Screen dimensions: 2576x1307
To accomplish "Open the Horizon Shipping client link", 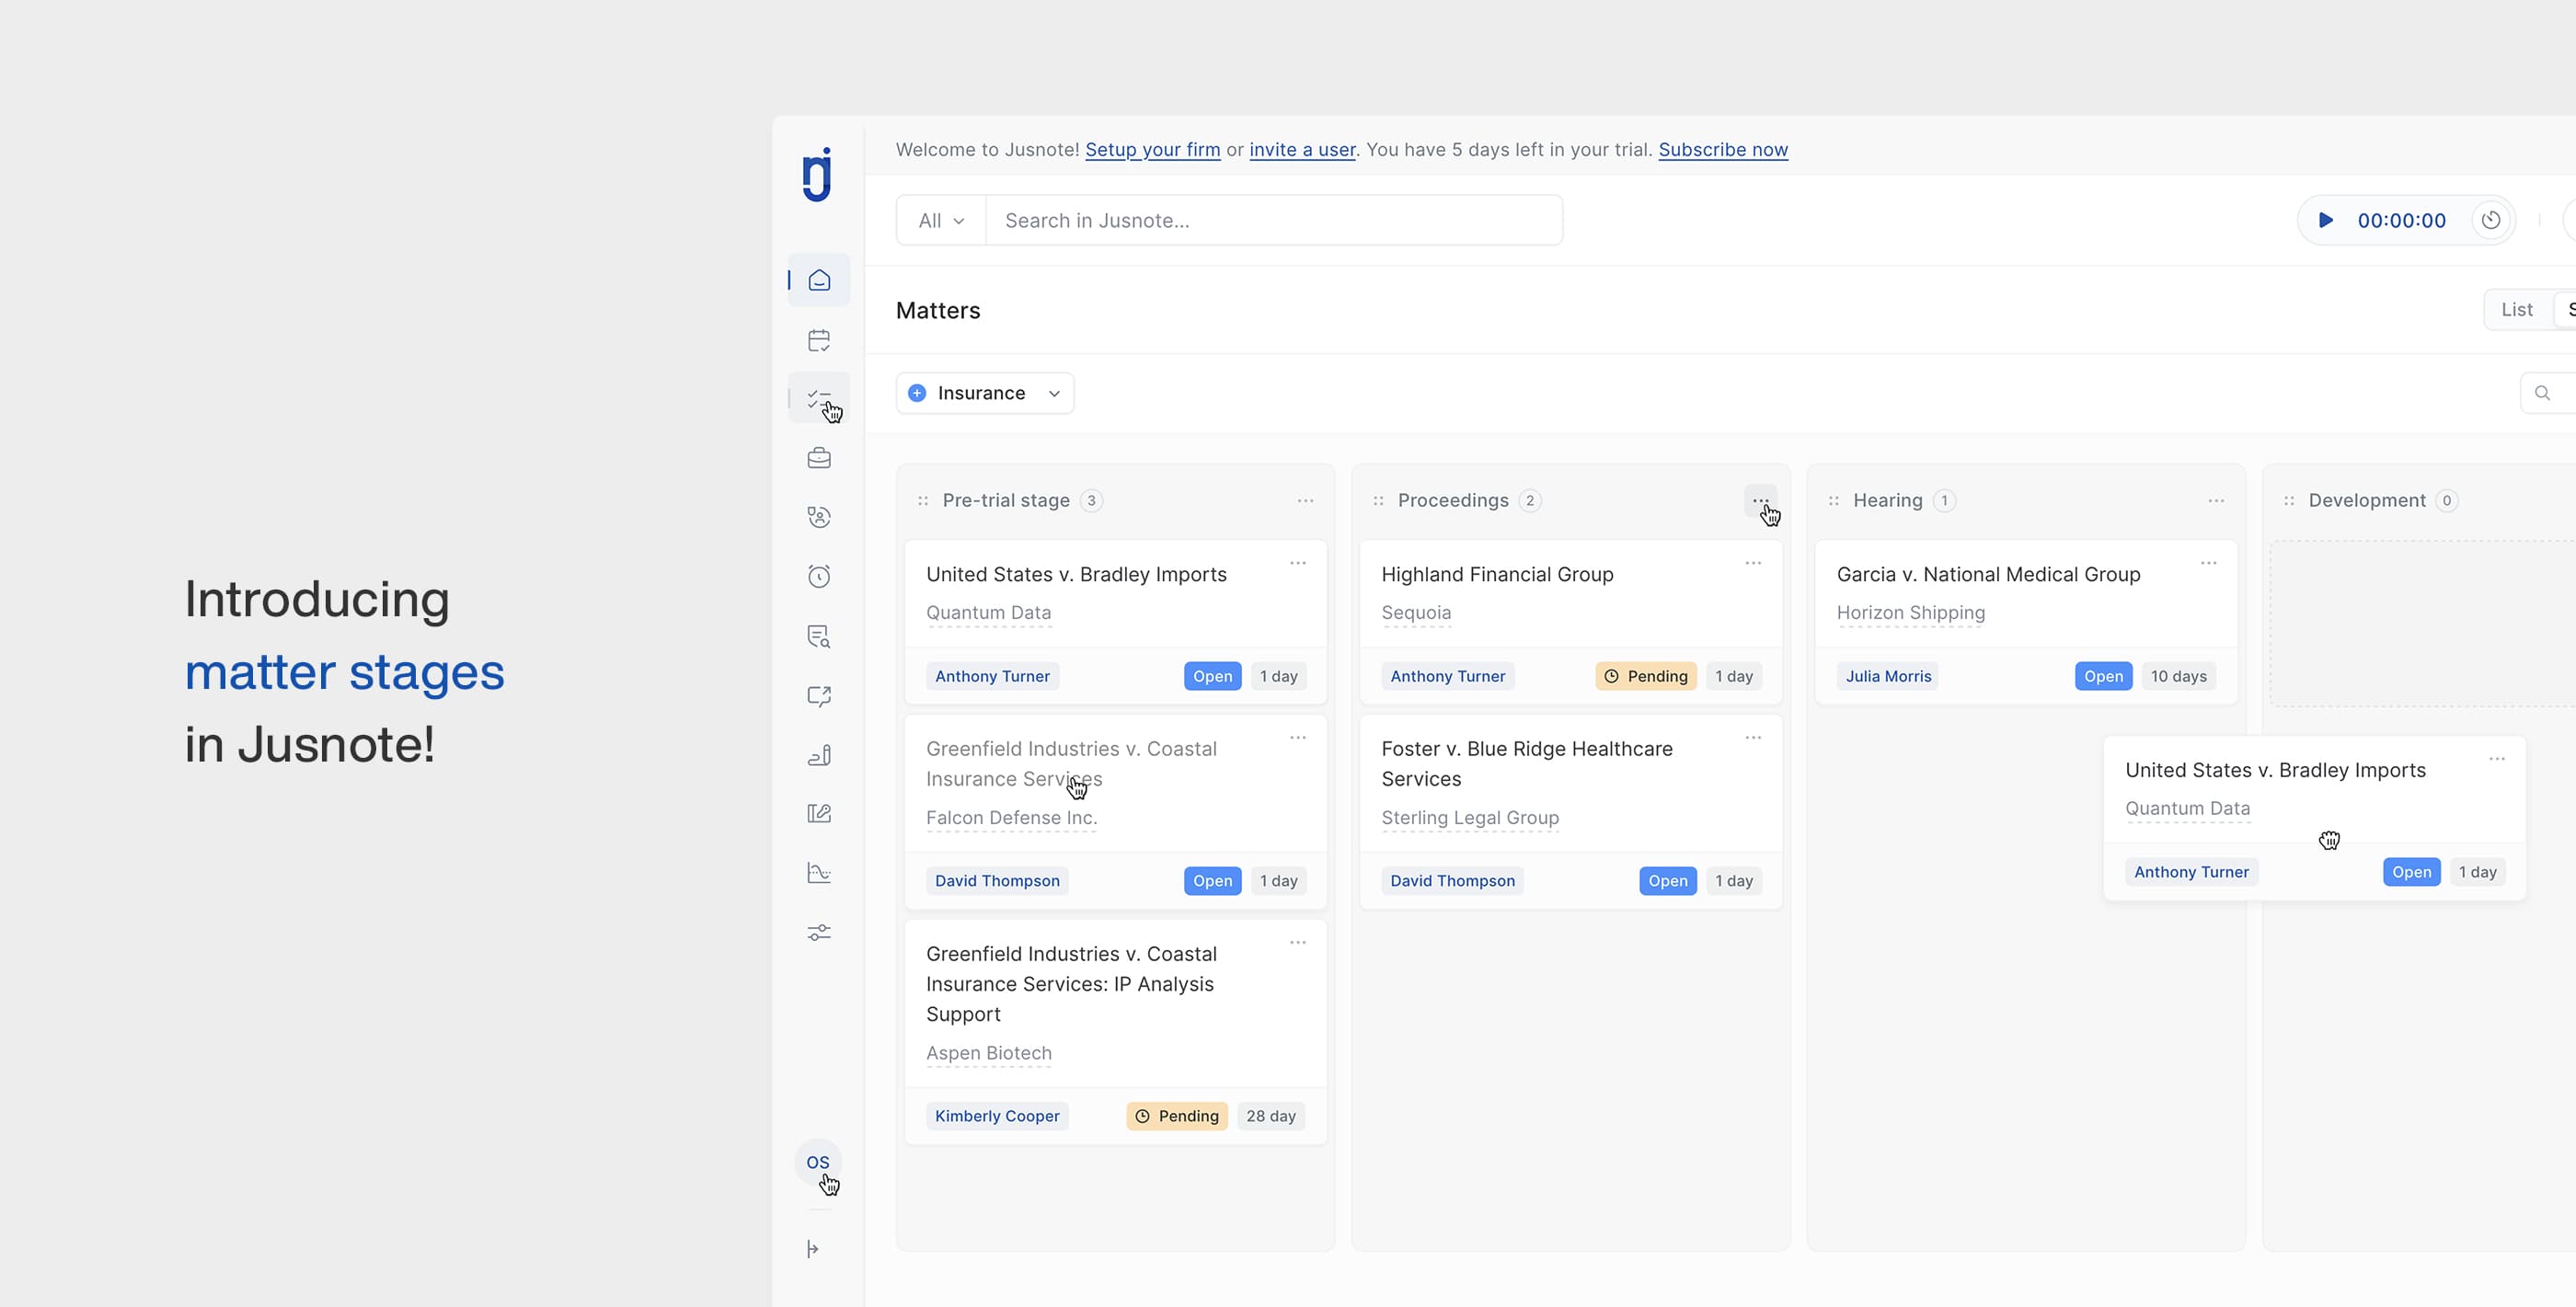I will pos(1910,612).
